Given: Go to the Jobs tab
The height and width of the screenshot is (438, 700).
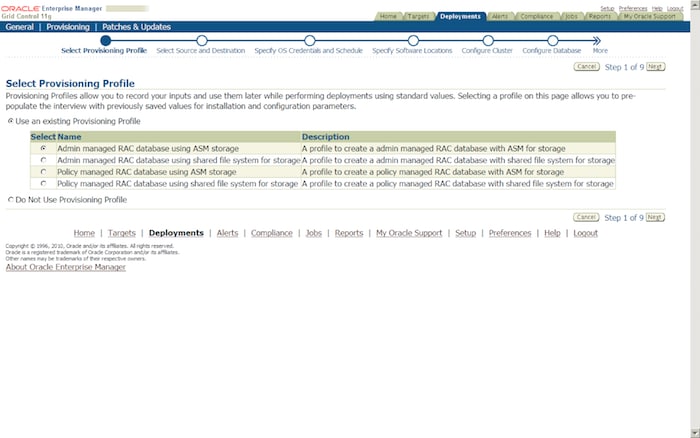Looking at the screenshot, I should pyautogui.click(x=571, y=17).
